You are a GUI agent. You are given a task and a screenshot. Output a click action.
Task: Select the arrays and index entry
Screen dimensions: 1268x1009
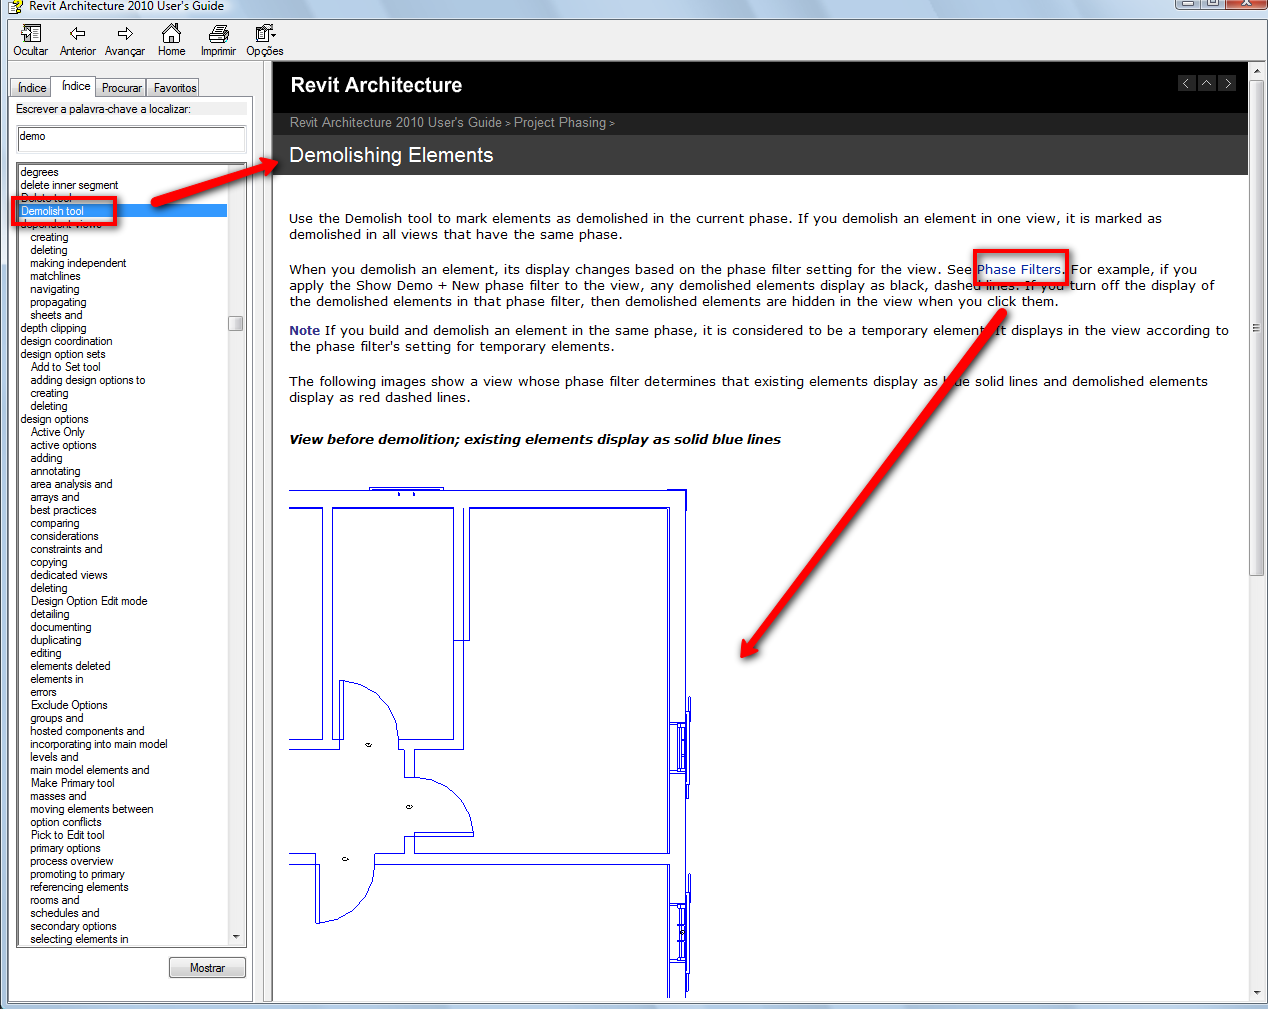54,497
